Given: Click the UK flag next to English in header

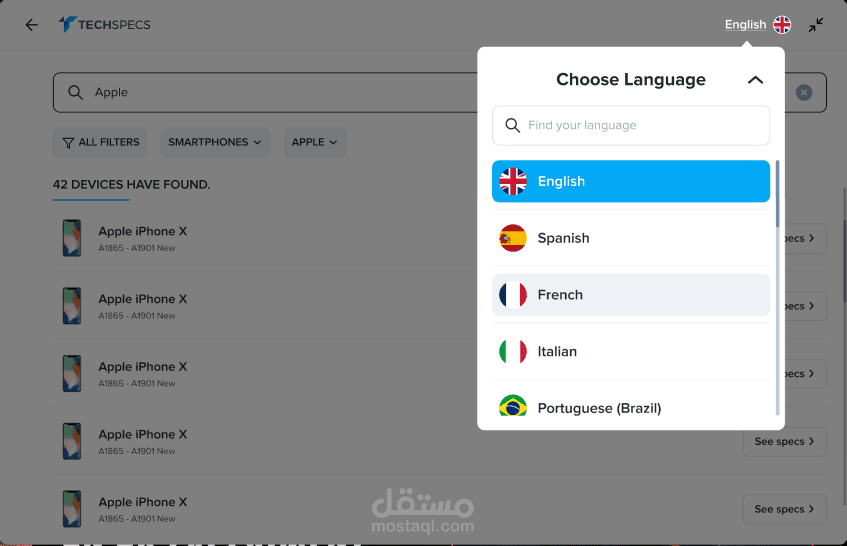Looking at the screenshot, I should (782, 25).
